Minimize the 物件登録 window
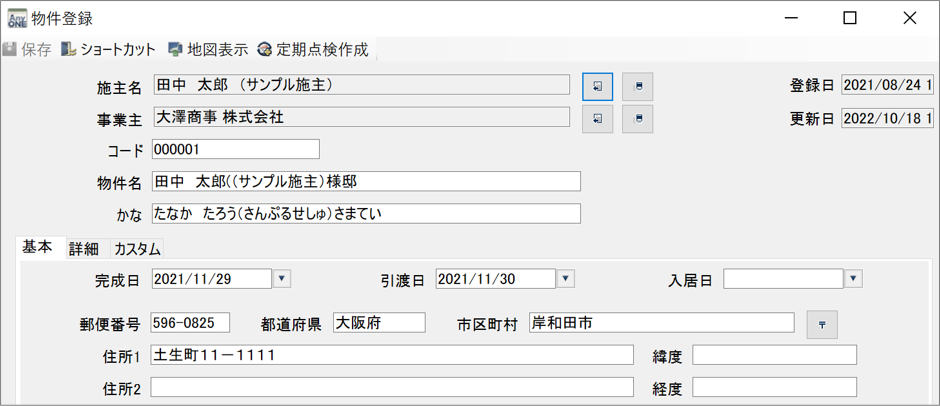 tap(793, 18)
